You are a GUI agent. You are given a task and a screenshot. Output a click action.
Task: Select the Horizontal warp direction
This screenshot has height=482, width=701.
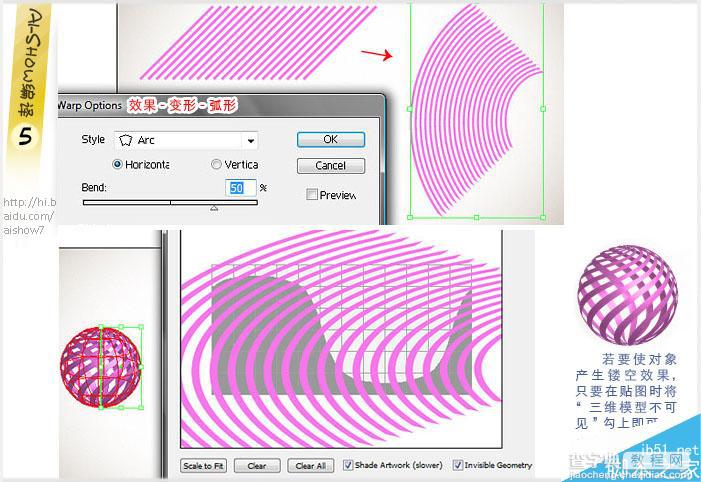coord(117,165)
